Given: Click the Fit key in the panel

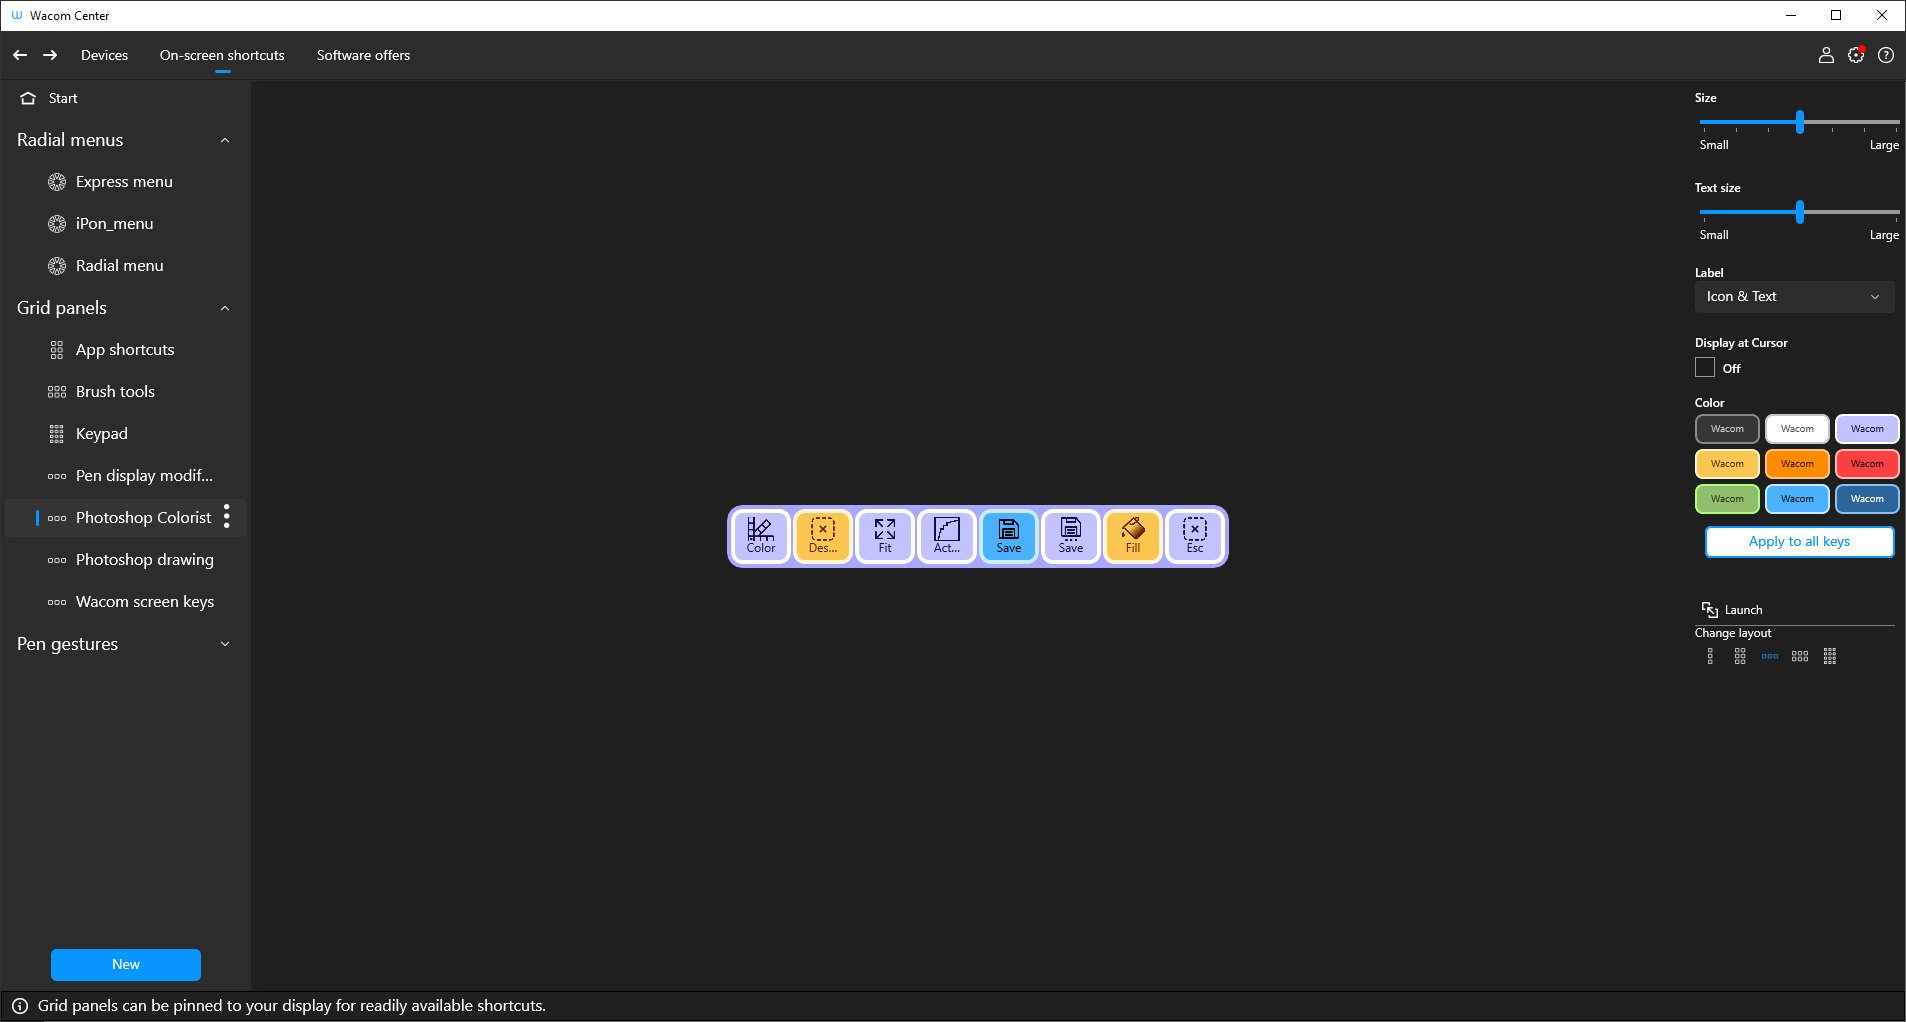Looking at the screenshot, I should [x=885, y=536].
